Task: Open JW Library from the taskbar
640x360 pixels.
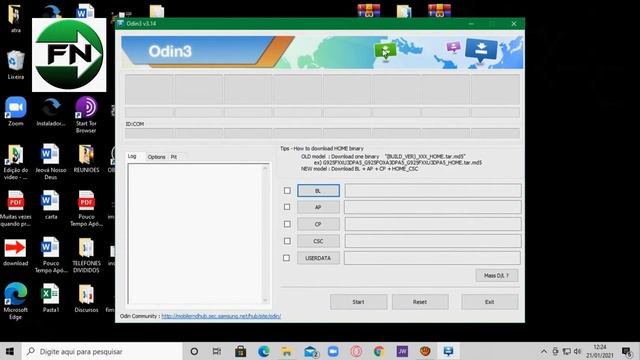Action: coord(402,351)
